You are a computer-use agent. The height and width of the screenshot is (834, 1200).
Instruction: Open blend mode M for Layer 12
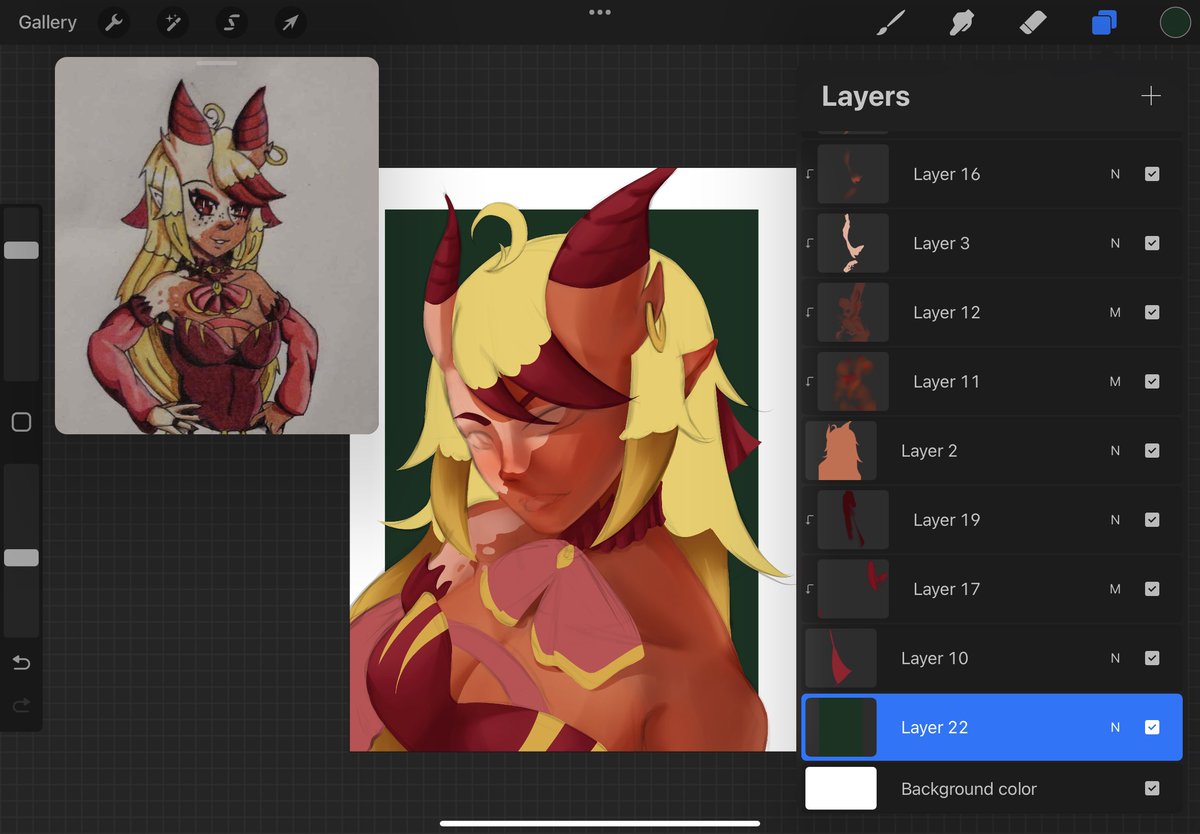point(1115,312)
